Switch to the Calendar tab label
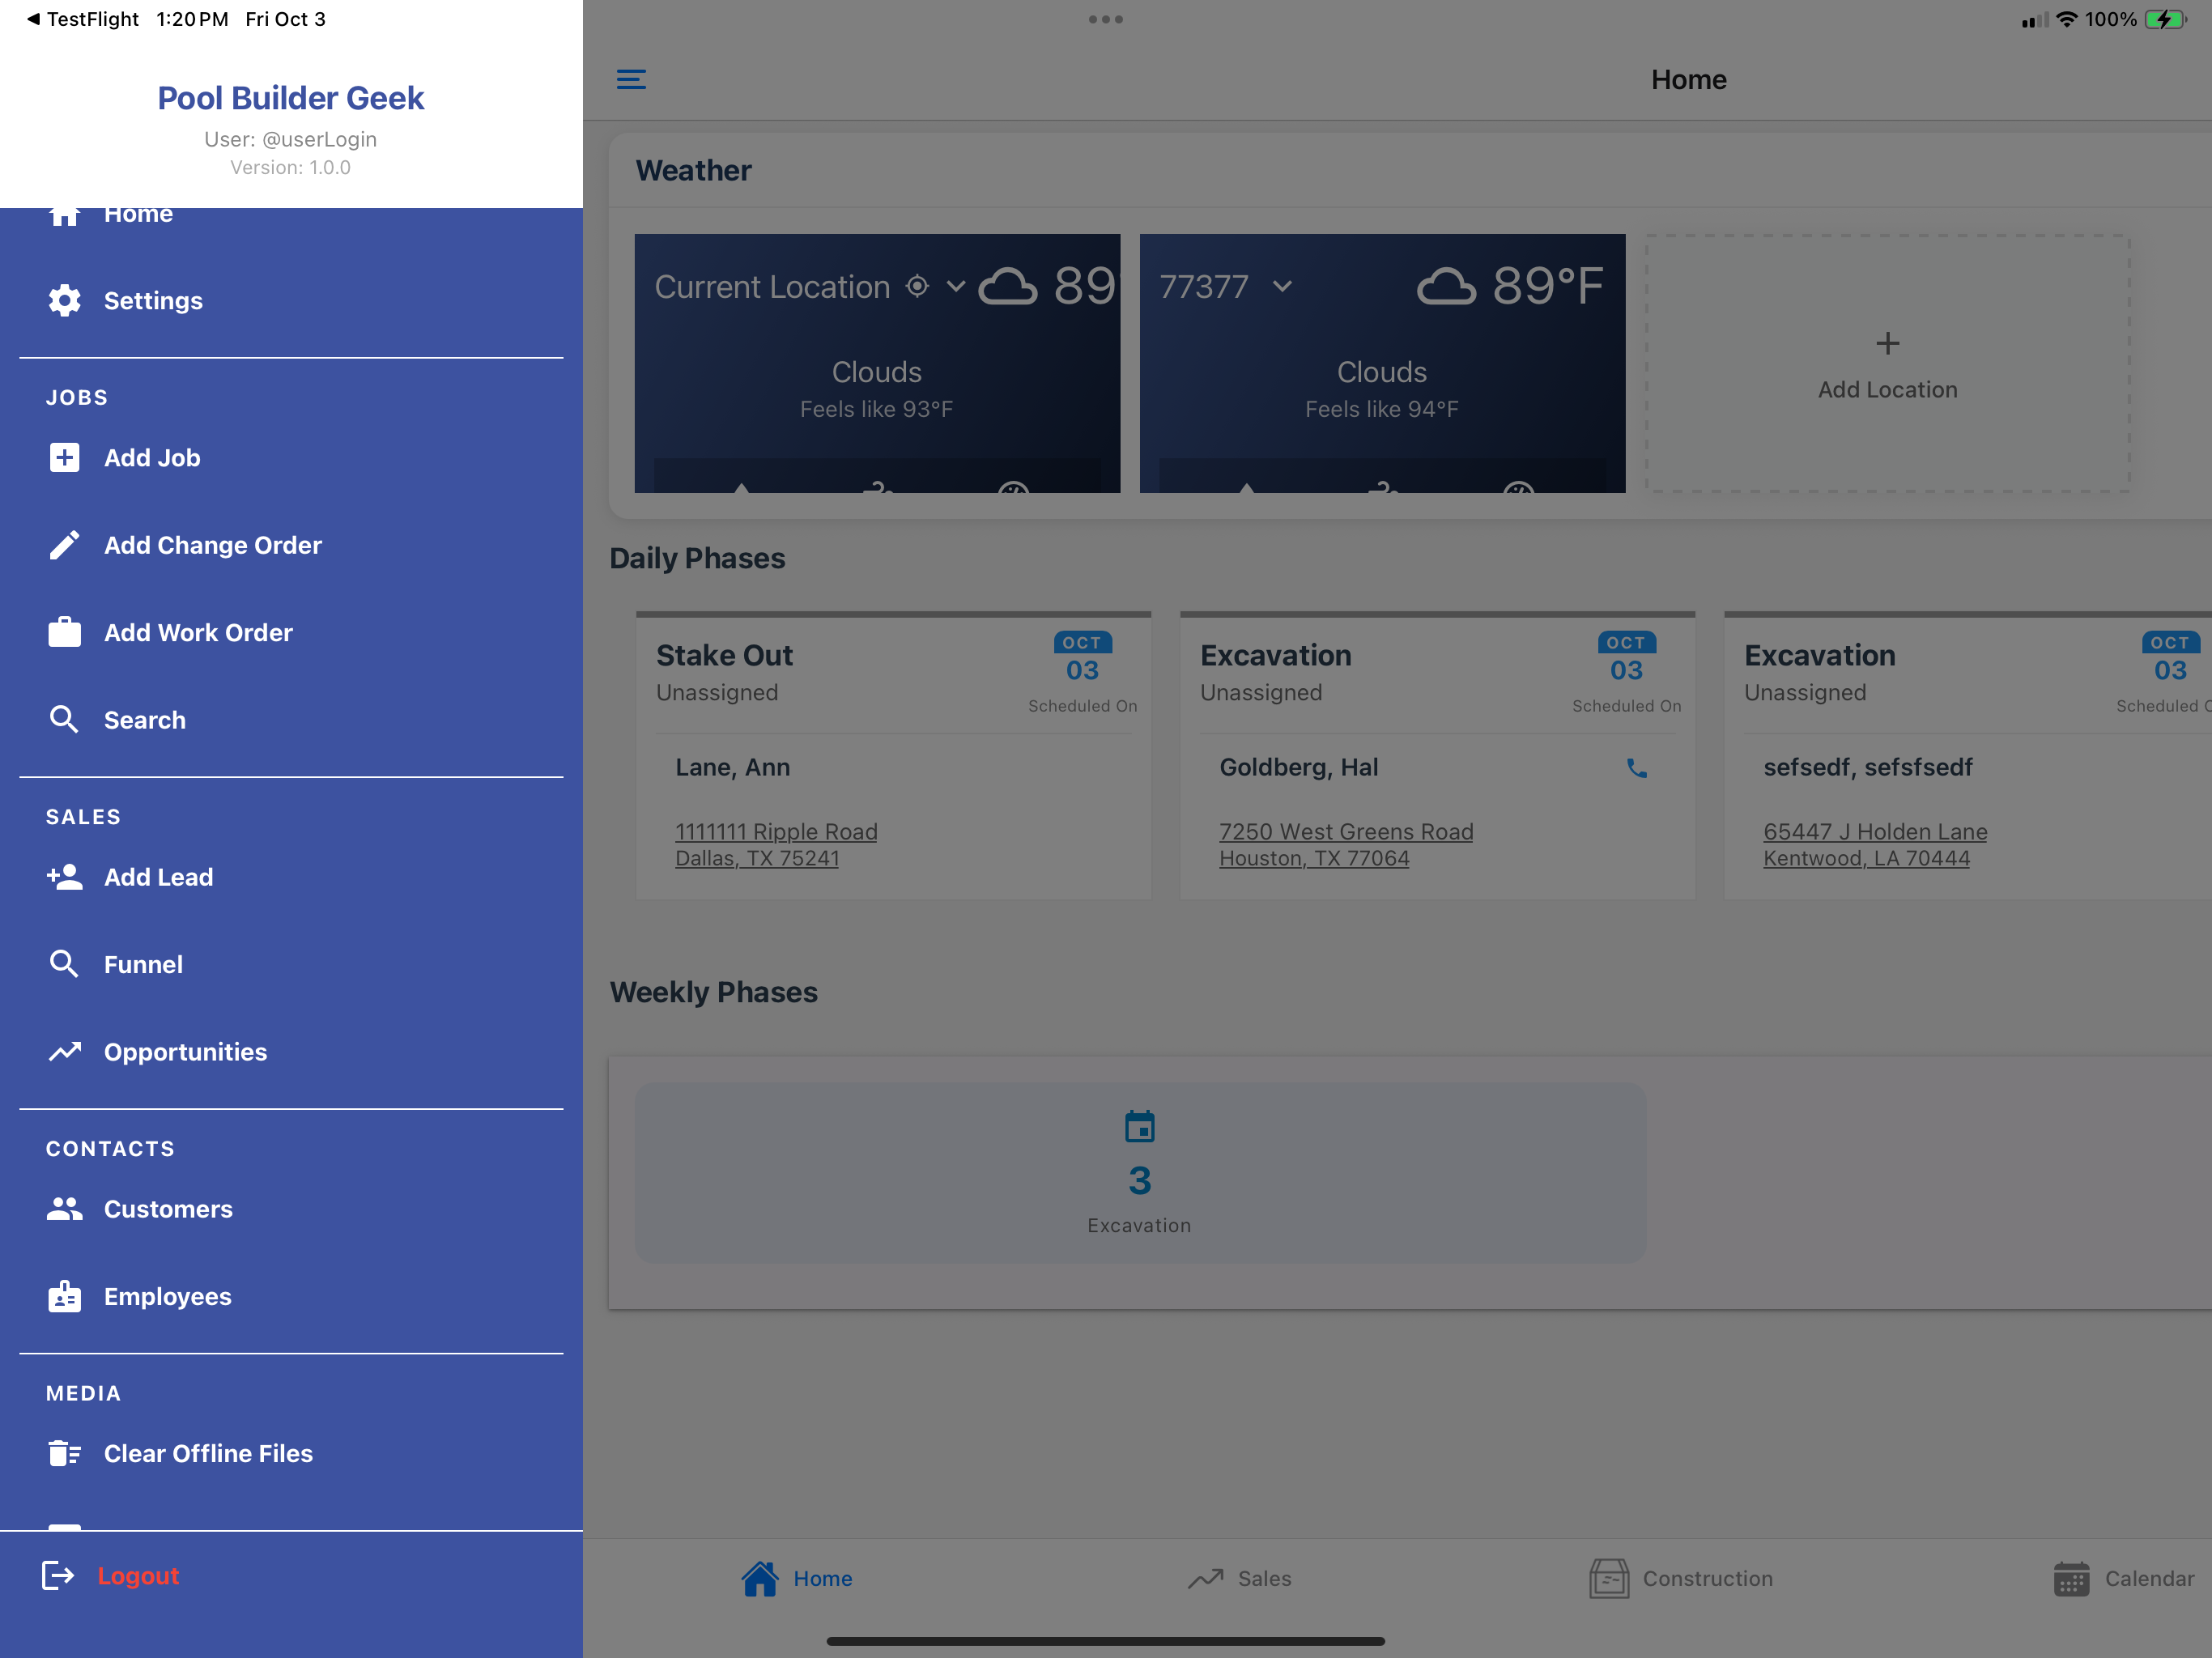 (2150, 1578)
